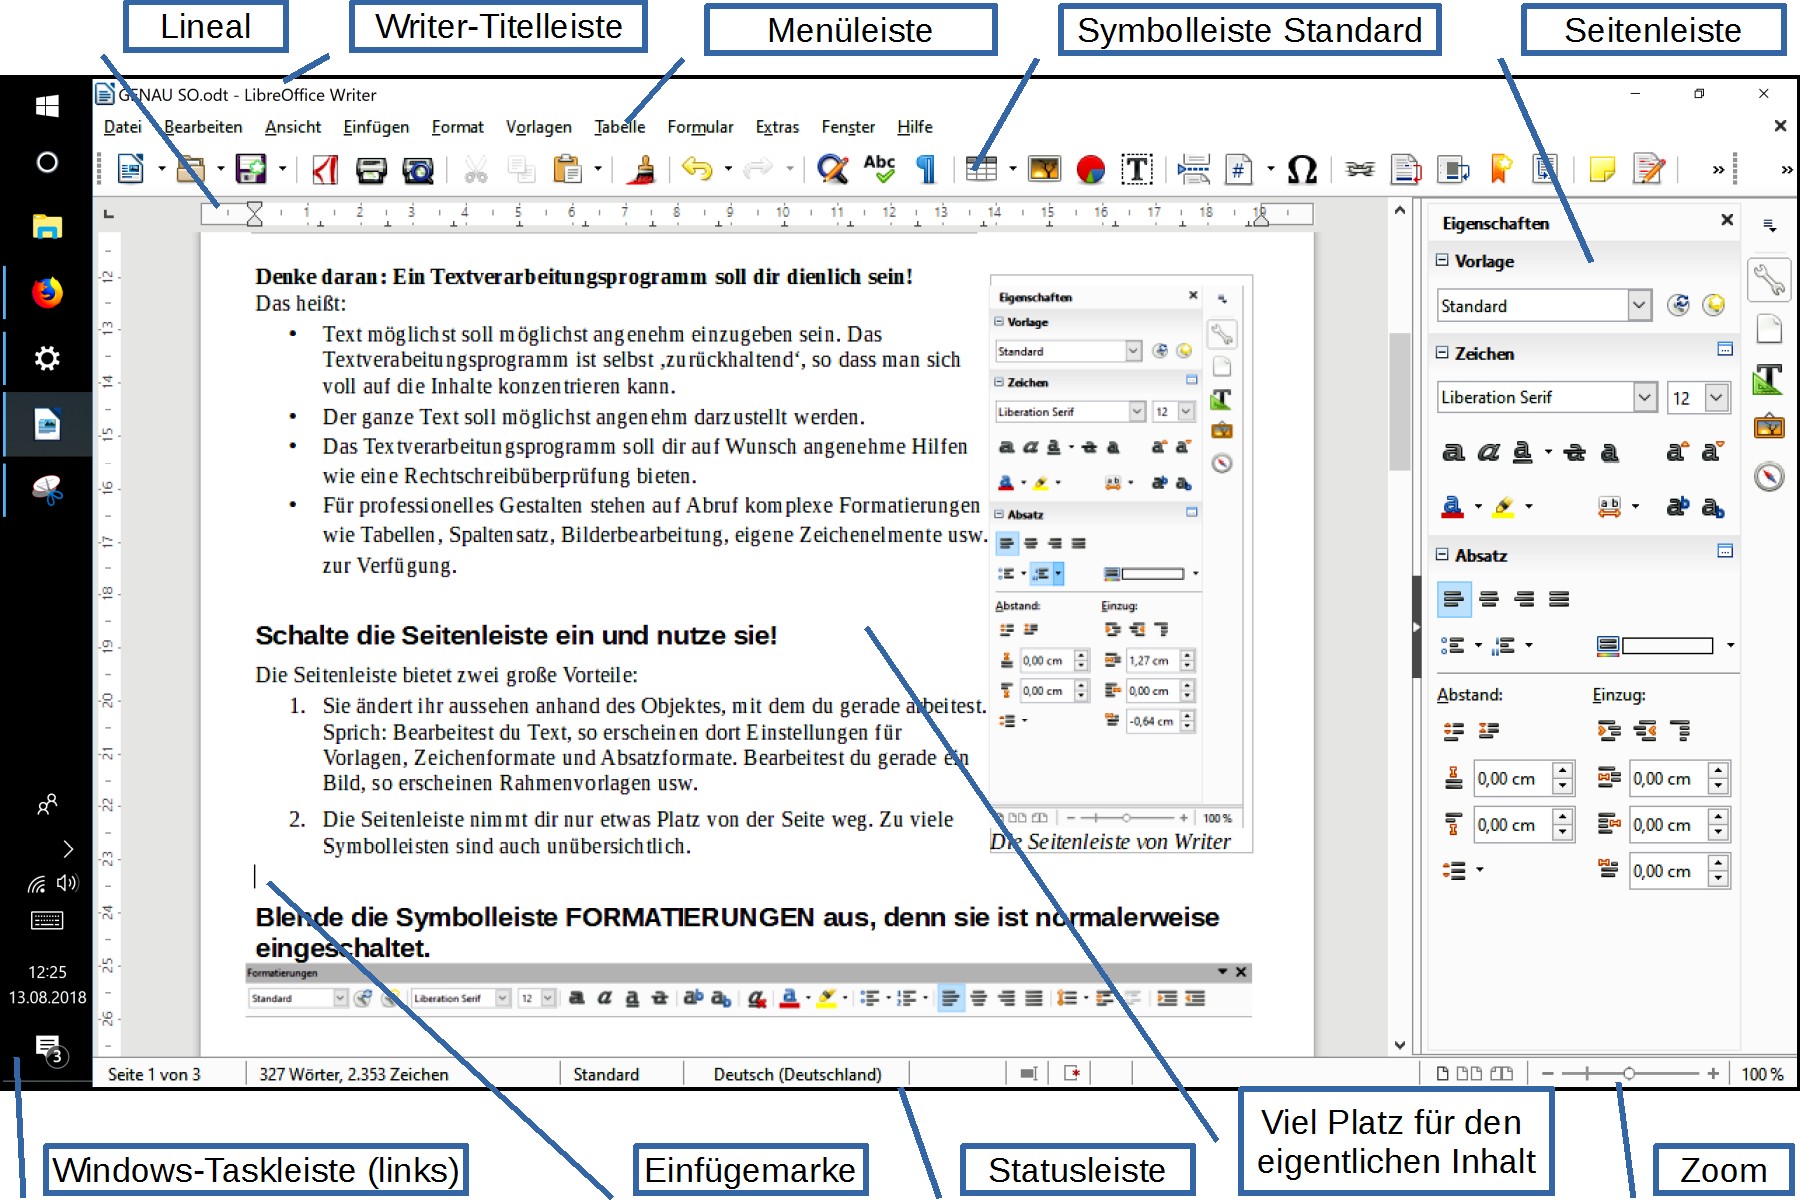Open the font size 12 dropdown
The height and width of the screenshot is (1200, 1800).
1717,397
